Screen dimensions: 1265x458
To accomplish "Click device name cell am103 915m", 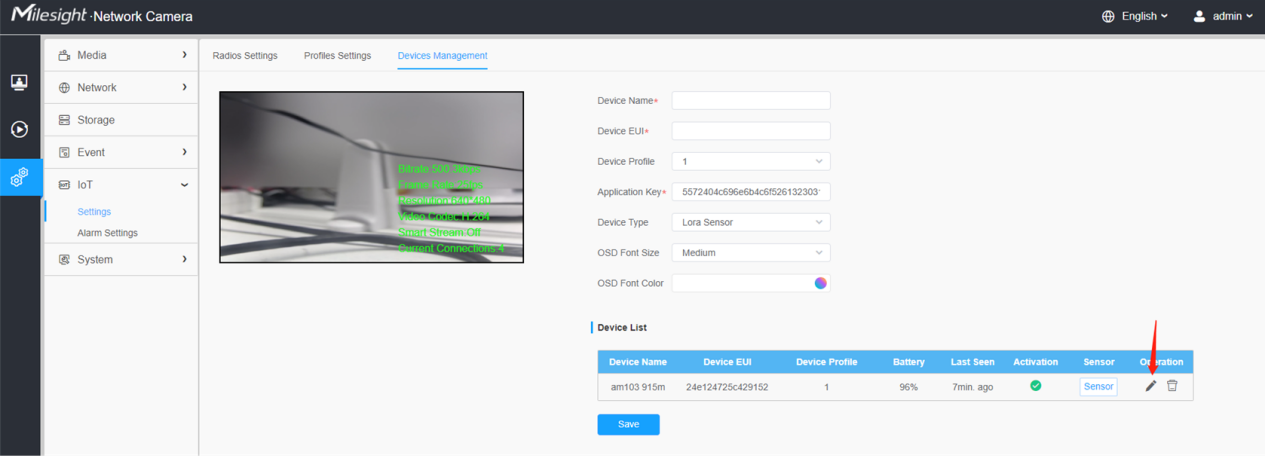I will 638,387.
